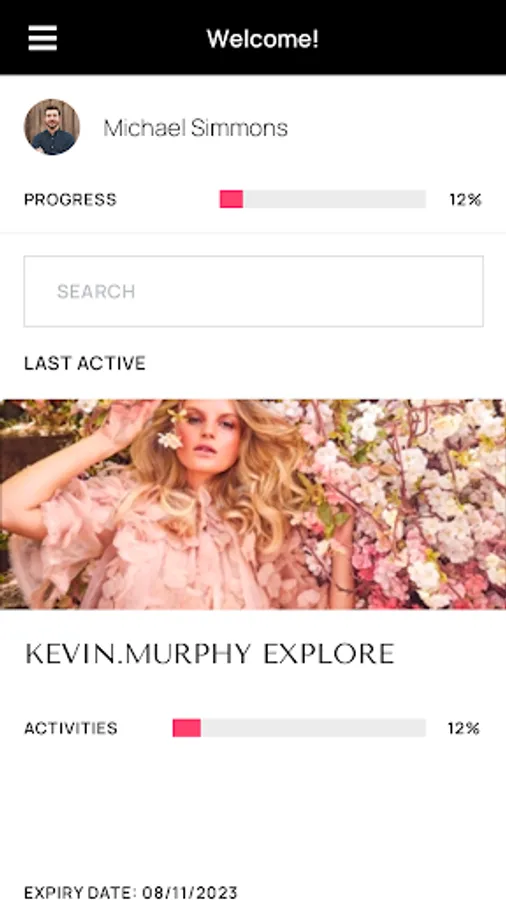Image resolution: width=506 pixels, height=900 pixels.
Task: Click the pink filled part of ACTIVITIES bar
Action: click(186, 728)
